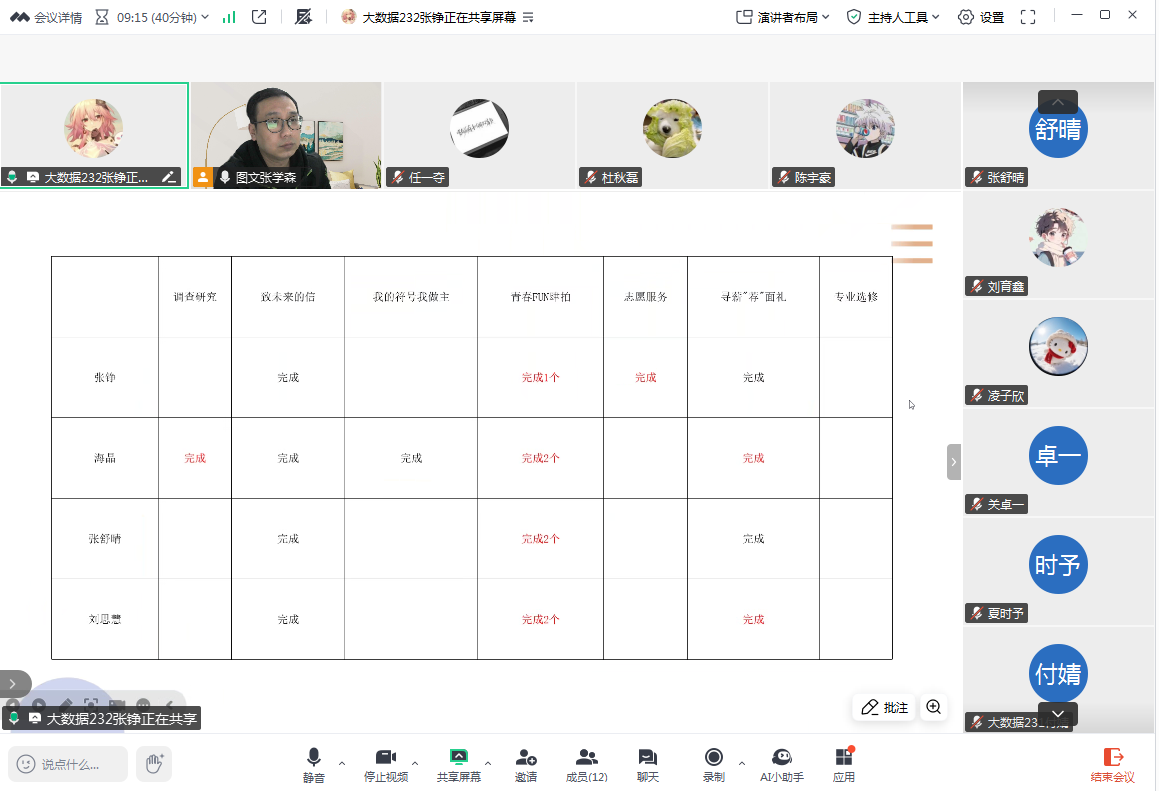Viewport: 1159px width, 791px height.
Task: Click the raise hand icon
Action: coord(154,764)
